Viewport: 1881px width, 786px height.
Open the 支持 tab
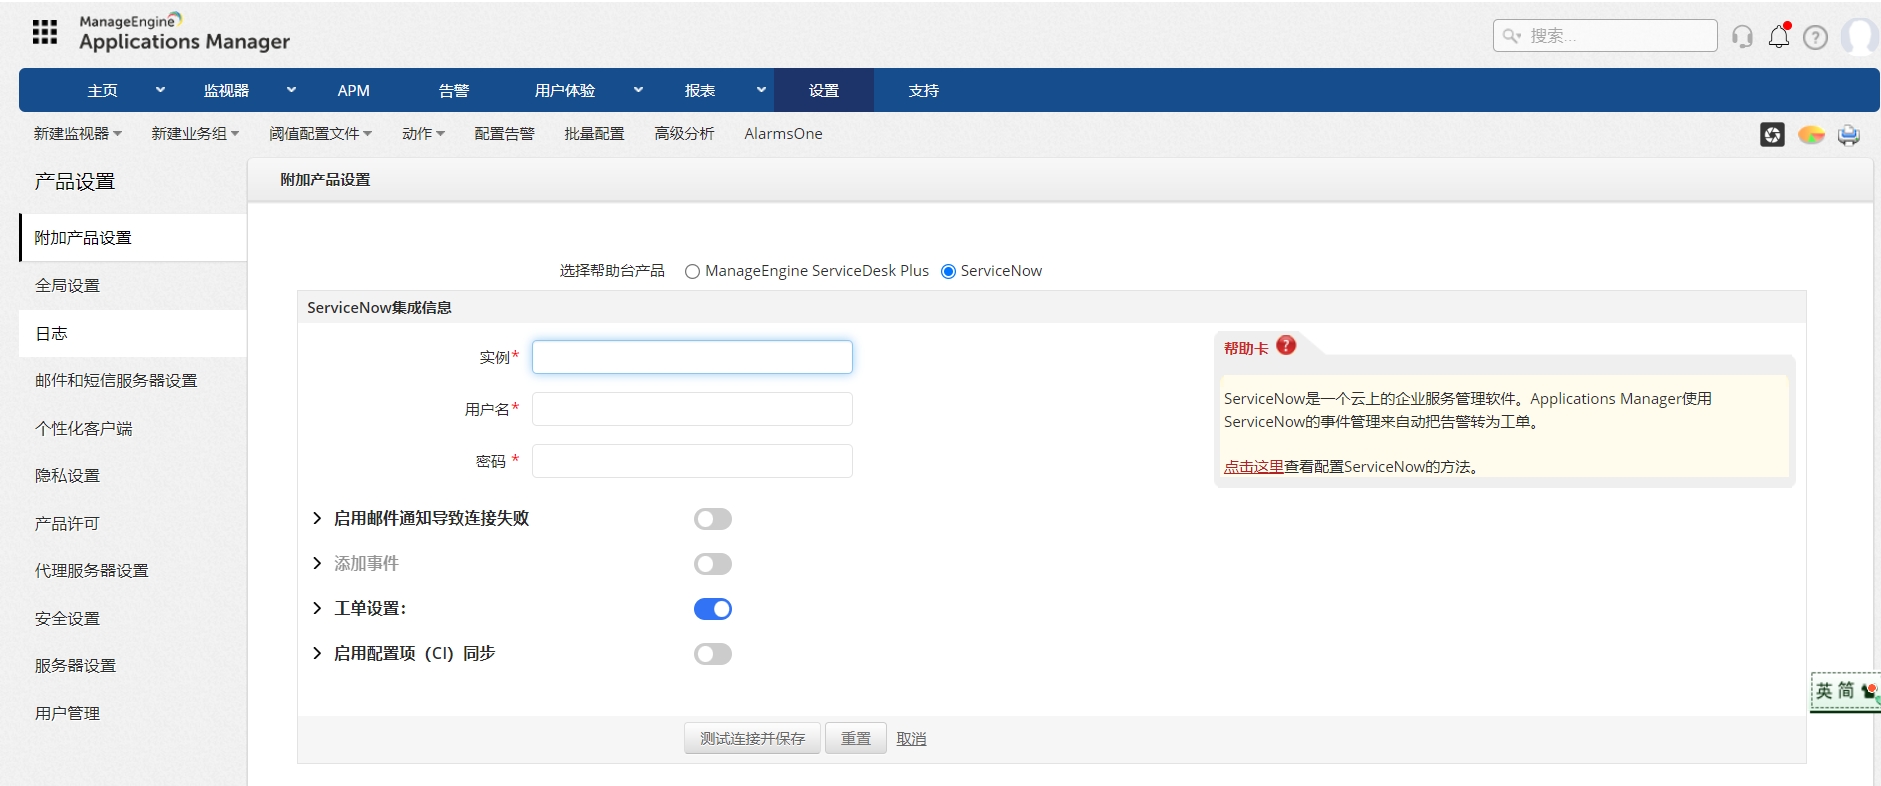(x=924, y=90)
